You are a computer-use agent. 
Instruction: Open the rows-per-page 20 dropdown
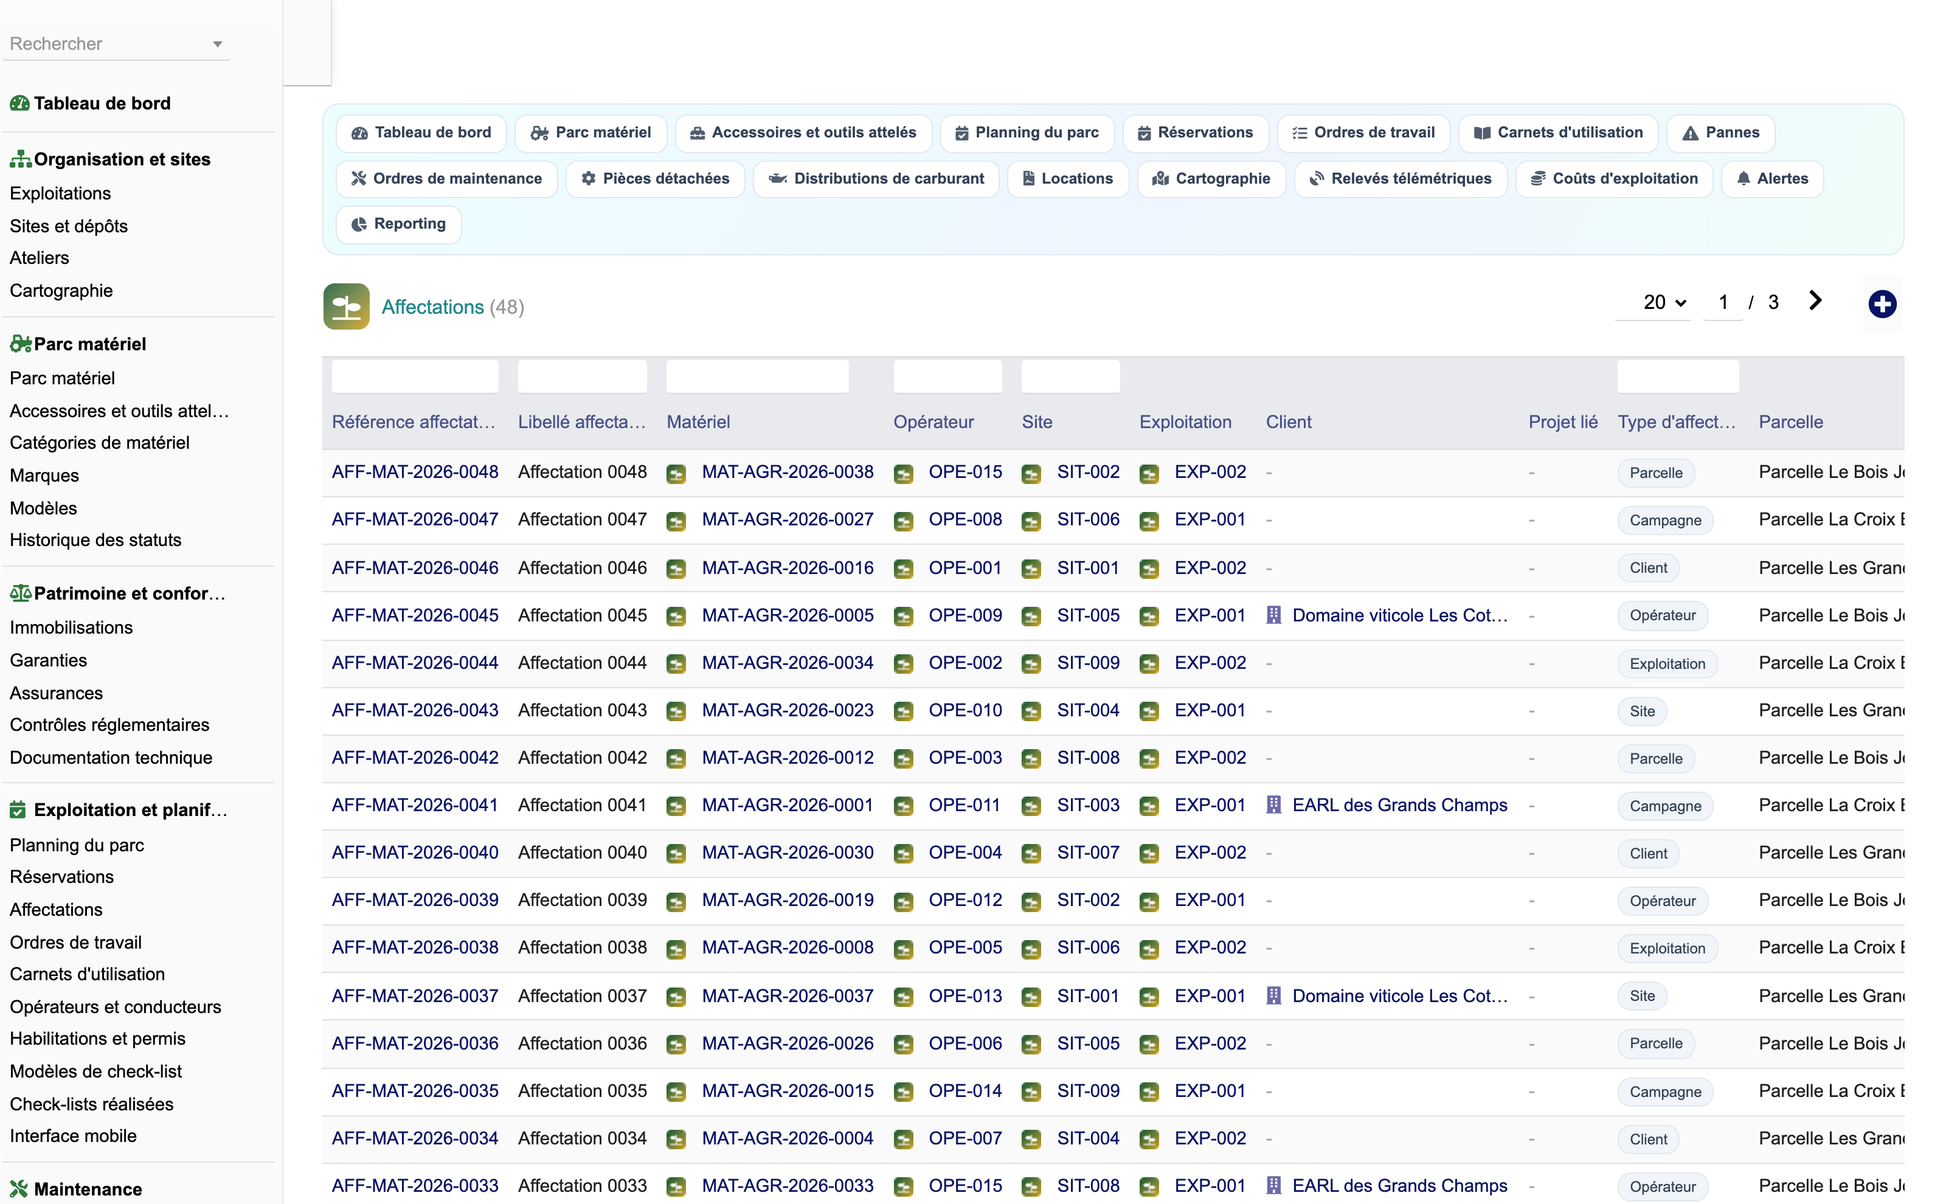coord(1664,302)
